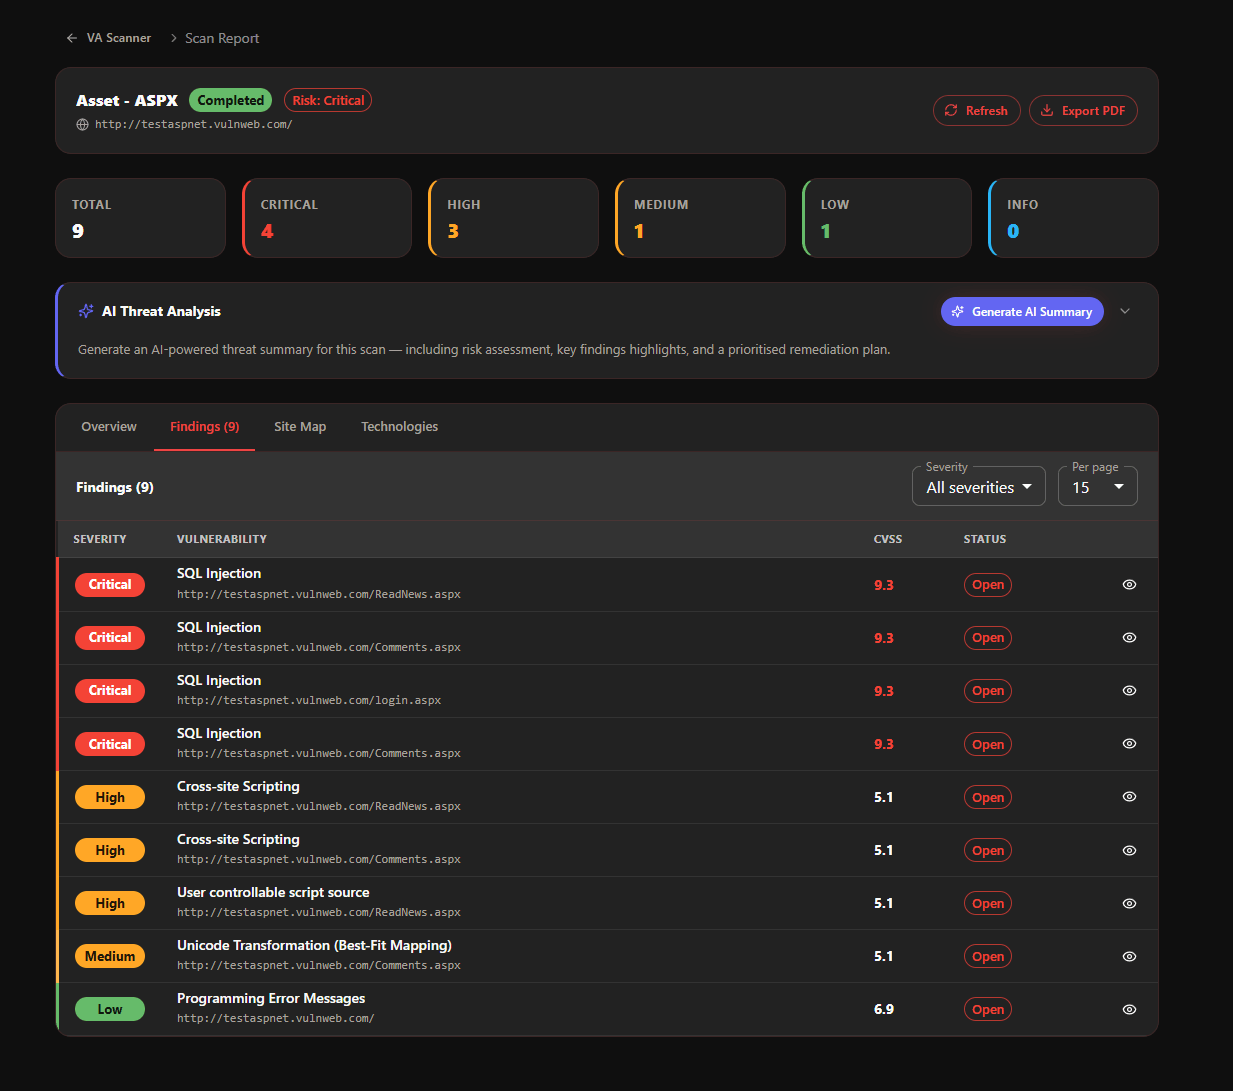Click the Scan Report breadcrumb

(222, 38)
